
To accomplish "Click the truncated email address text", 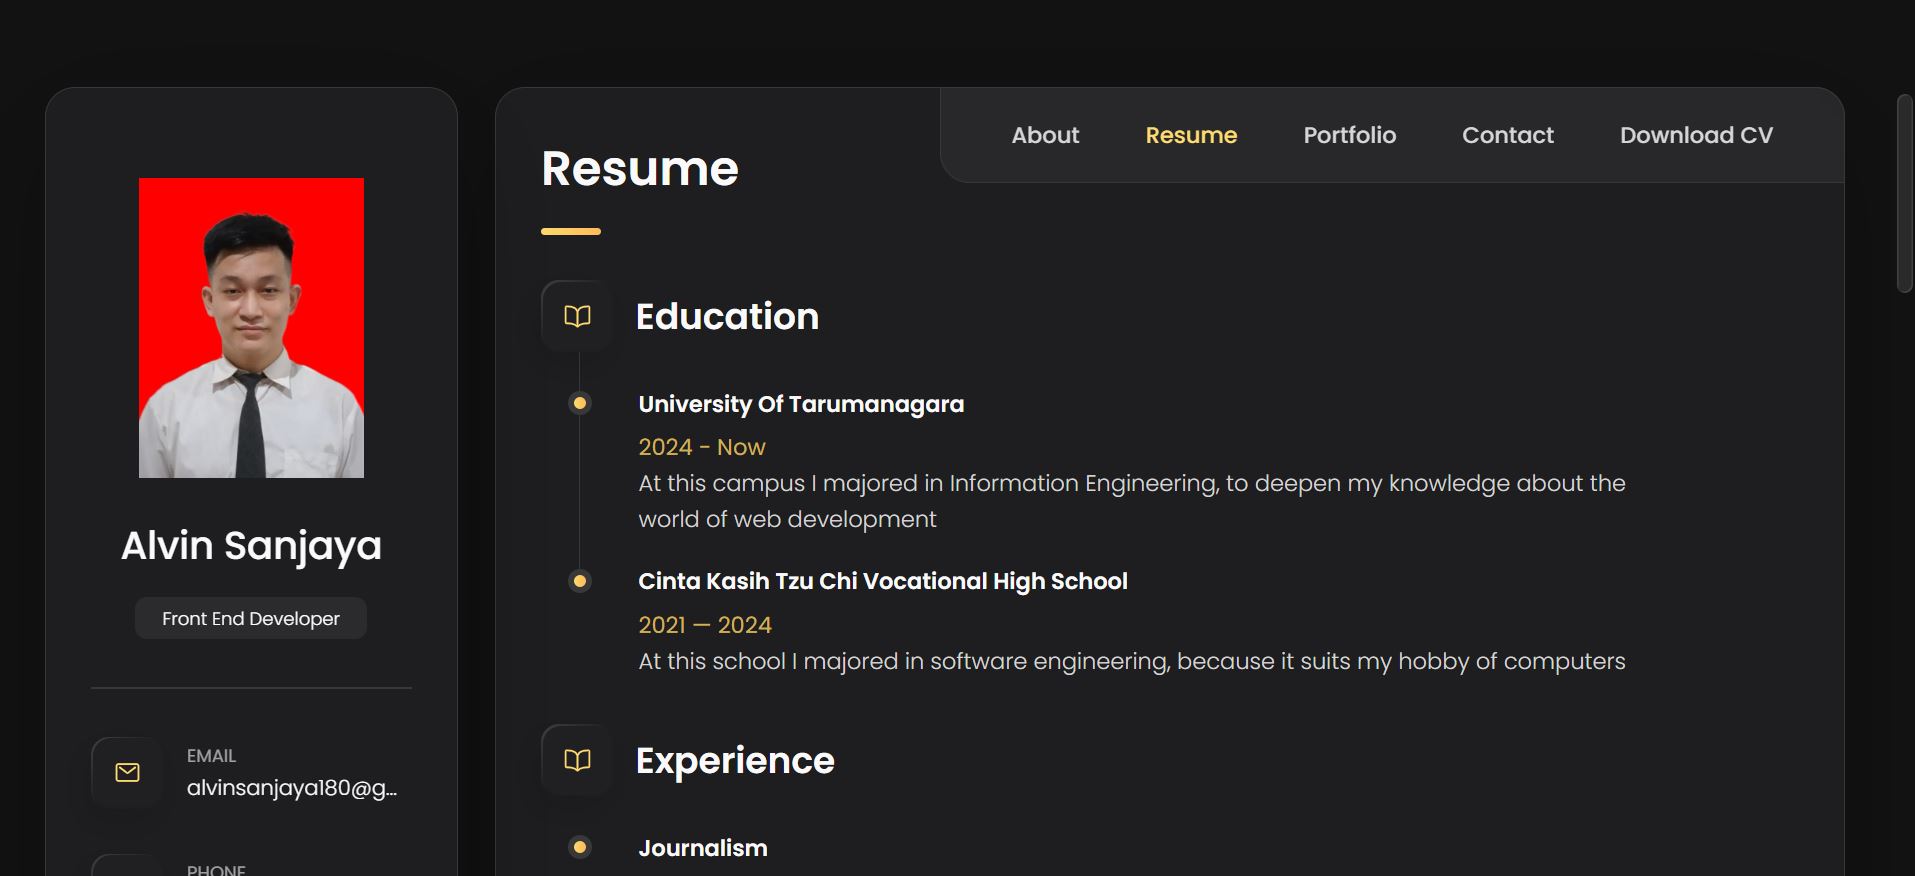I will (292, 788).
